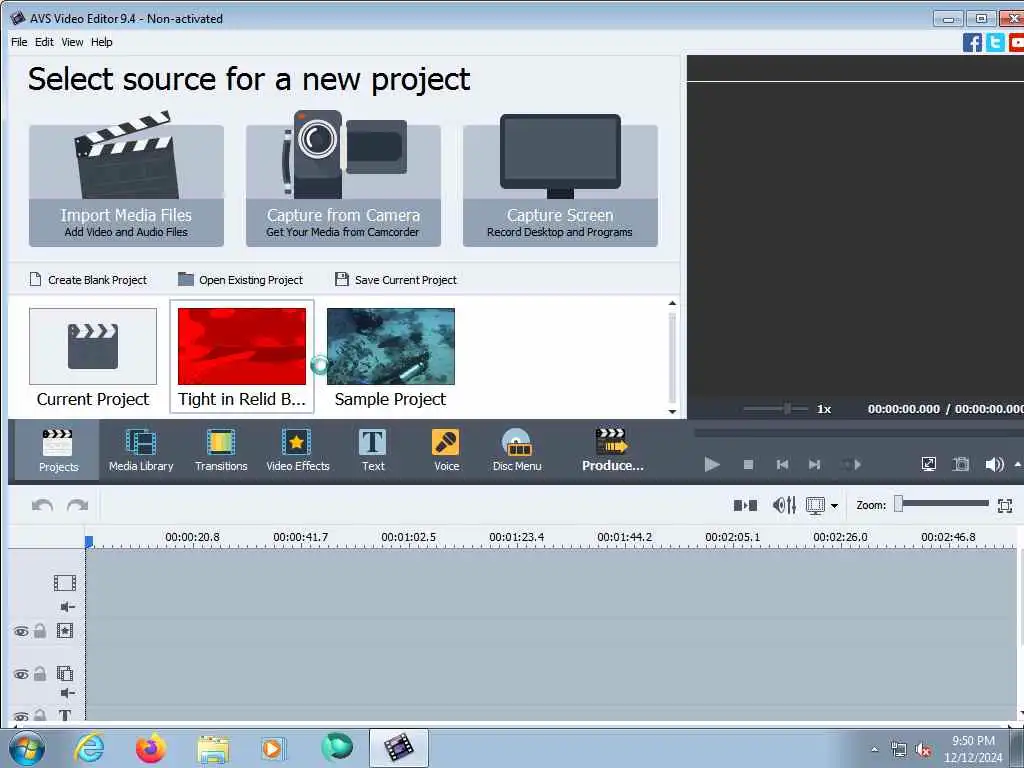
Task: Click Capture Screen tile
Action: click(560, 185)
